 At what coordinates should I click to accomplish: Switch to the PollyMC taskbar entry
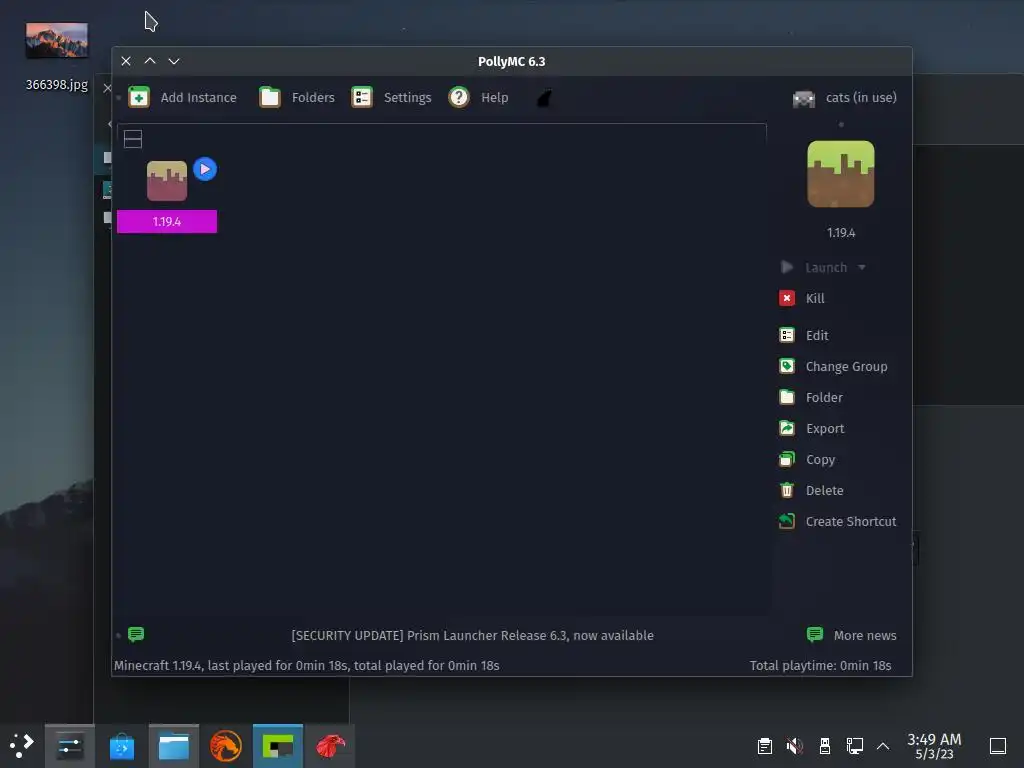click(x=278, y=746)
